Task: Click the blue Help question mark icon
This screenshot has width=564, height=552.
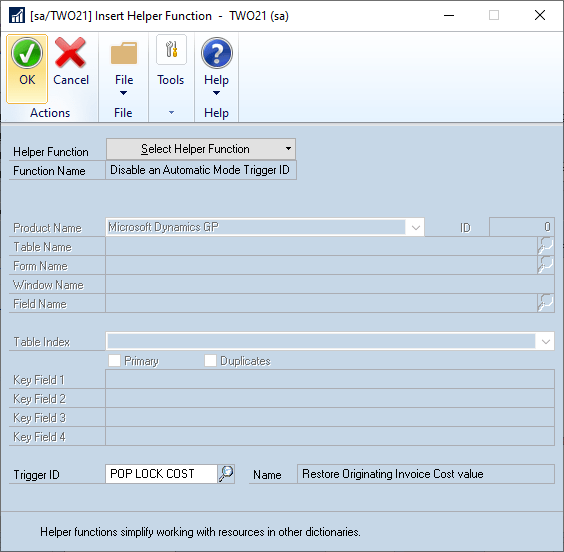Action: click(217, 53)
